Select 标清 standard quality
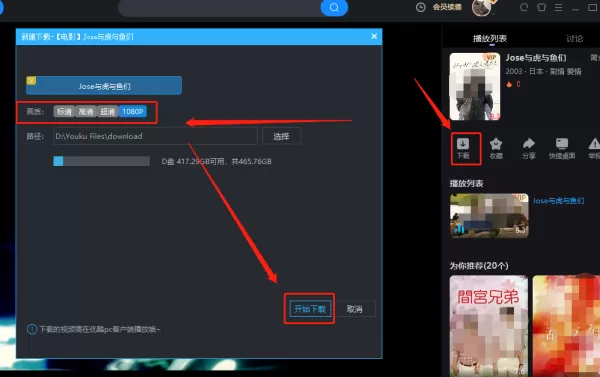600x377 pixels. (64, 111)
